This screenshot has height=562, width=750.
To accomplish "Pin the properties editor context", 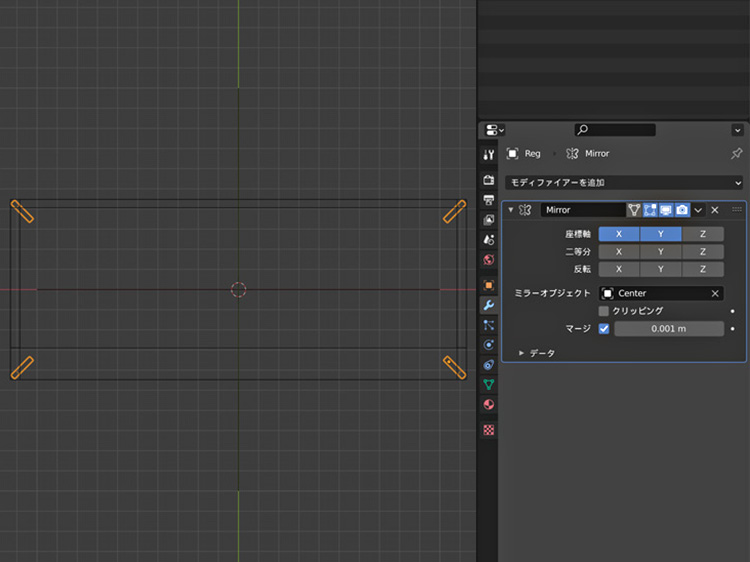I will tap(737, 154).
